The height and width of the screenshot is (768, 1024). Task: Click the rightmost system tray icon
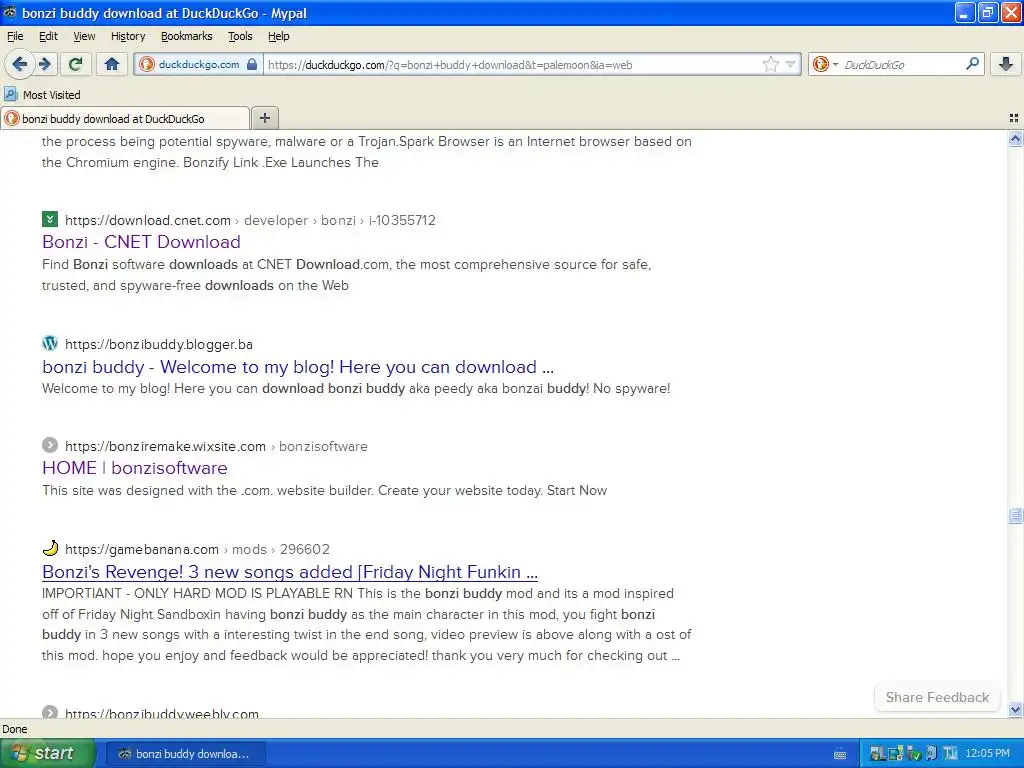pyautogui.click(x=950, y=754)
